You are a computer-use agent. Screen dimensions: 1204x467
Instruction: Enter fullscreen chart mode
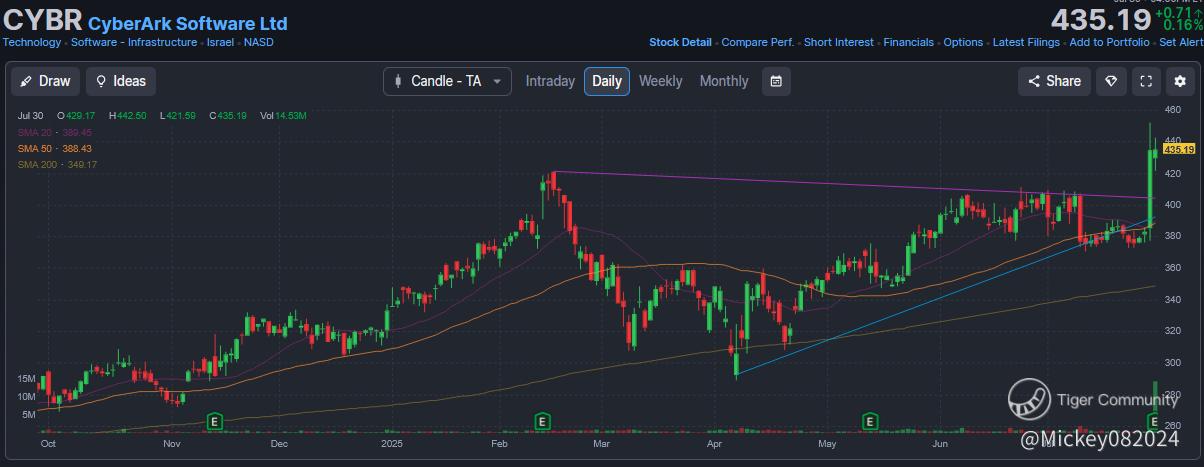[x=1147, y=81]
